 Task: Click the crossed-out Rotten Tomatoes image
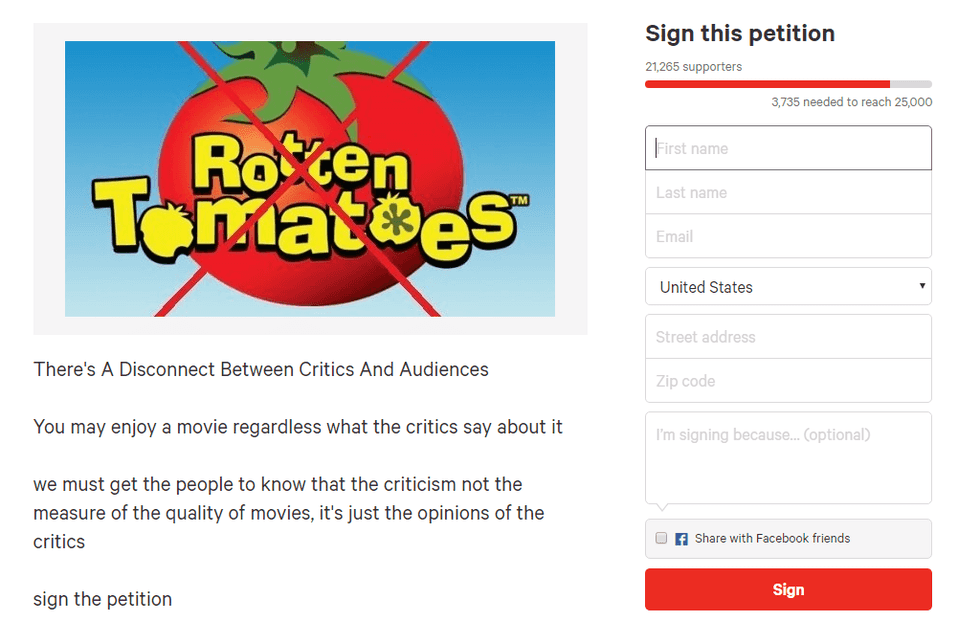click(310, 179)
